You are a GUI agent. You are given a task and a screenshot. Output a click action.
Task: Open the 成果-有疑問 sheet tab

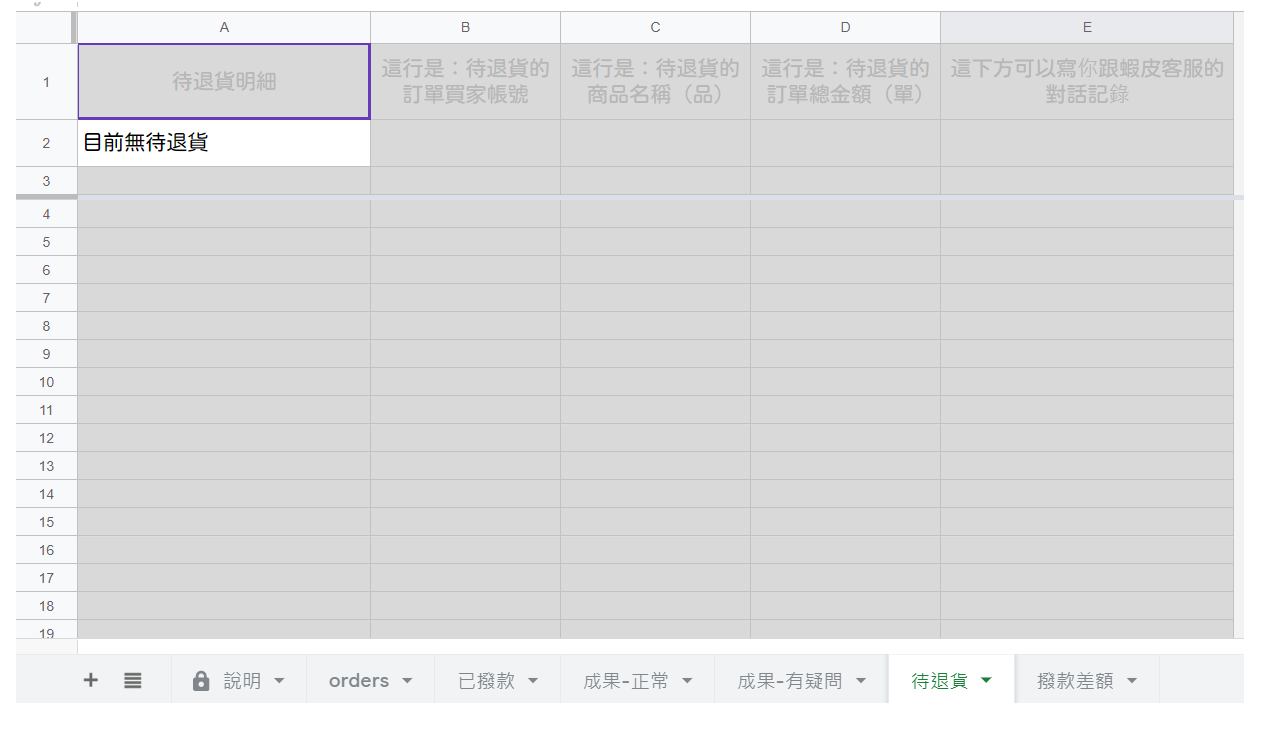789,681
